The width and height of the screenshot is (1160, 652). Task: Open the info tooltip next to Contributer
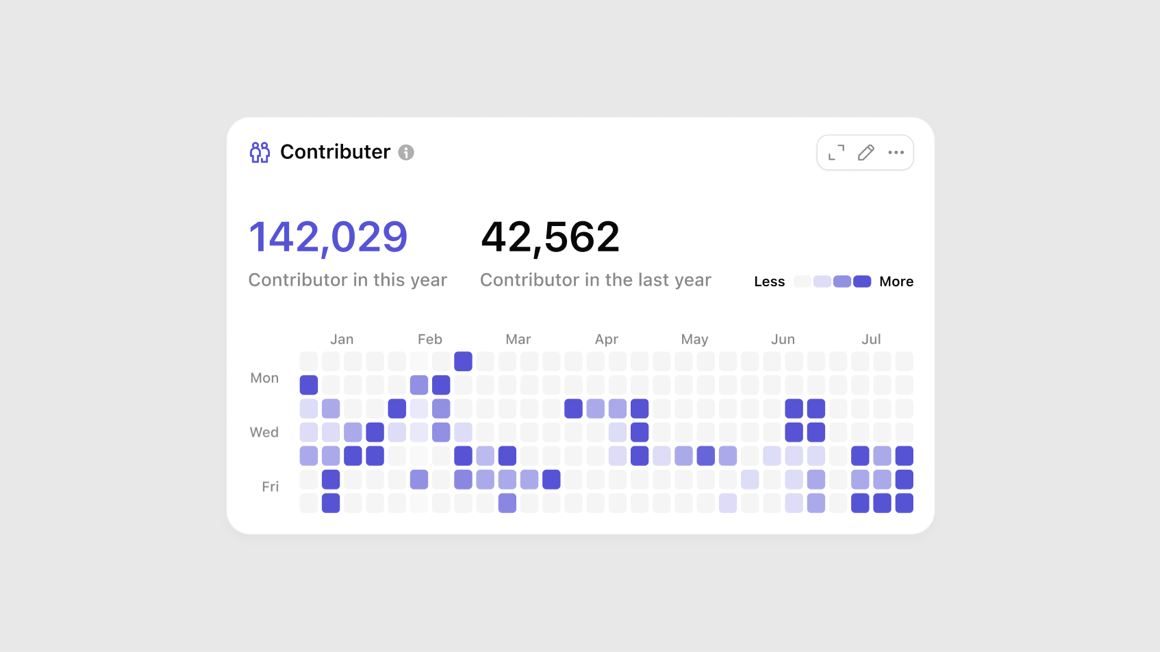coord(406,152)
